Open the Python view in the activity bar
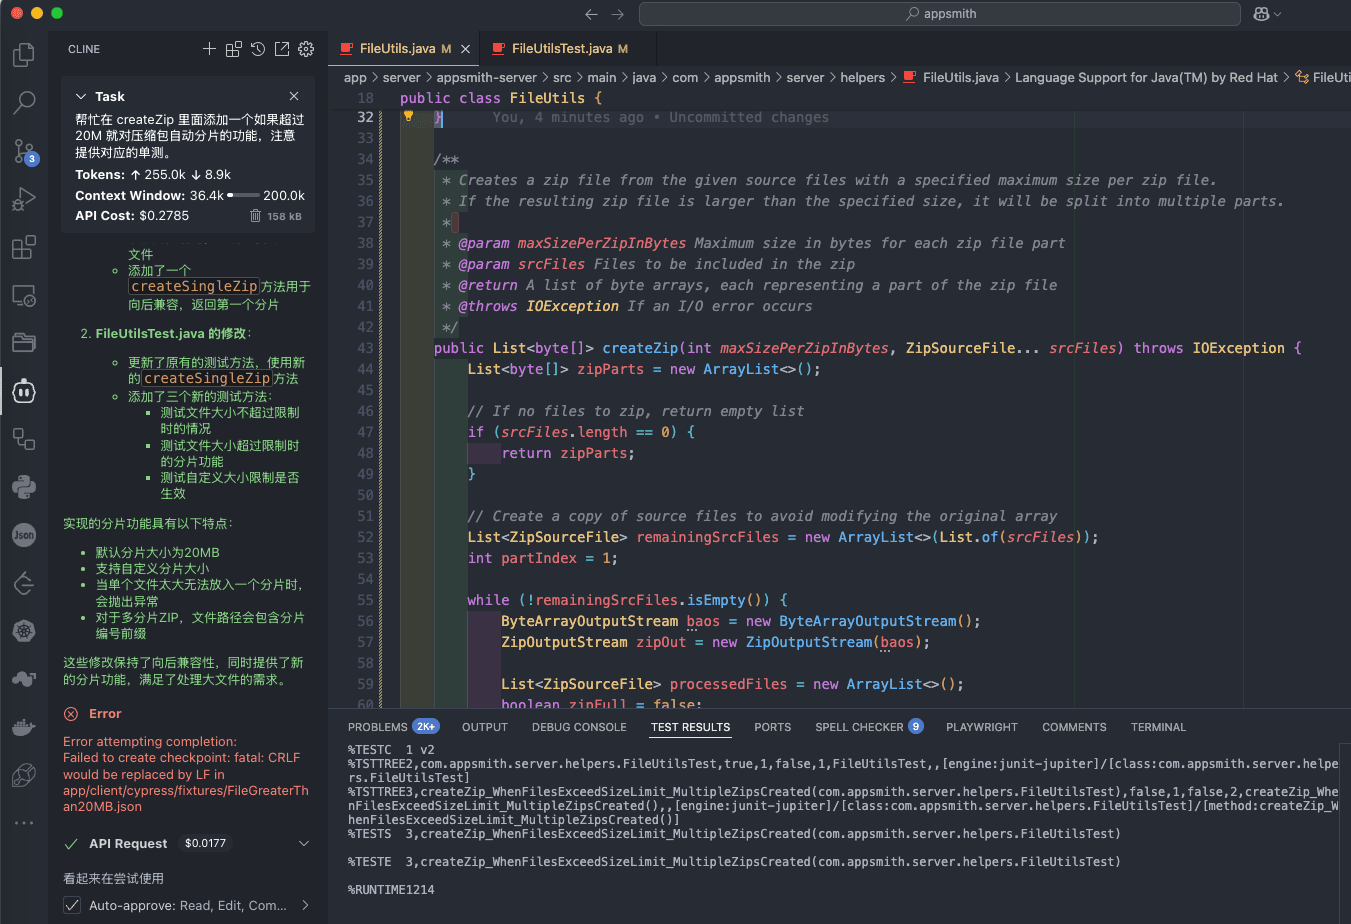Viewport: 1351px width, 924px height. click(22, 486)
